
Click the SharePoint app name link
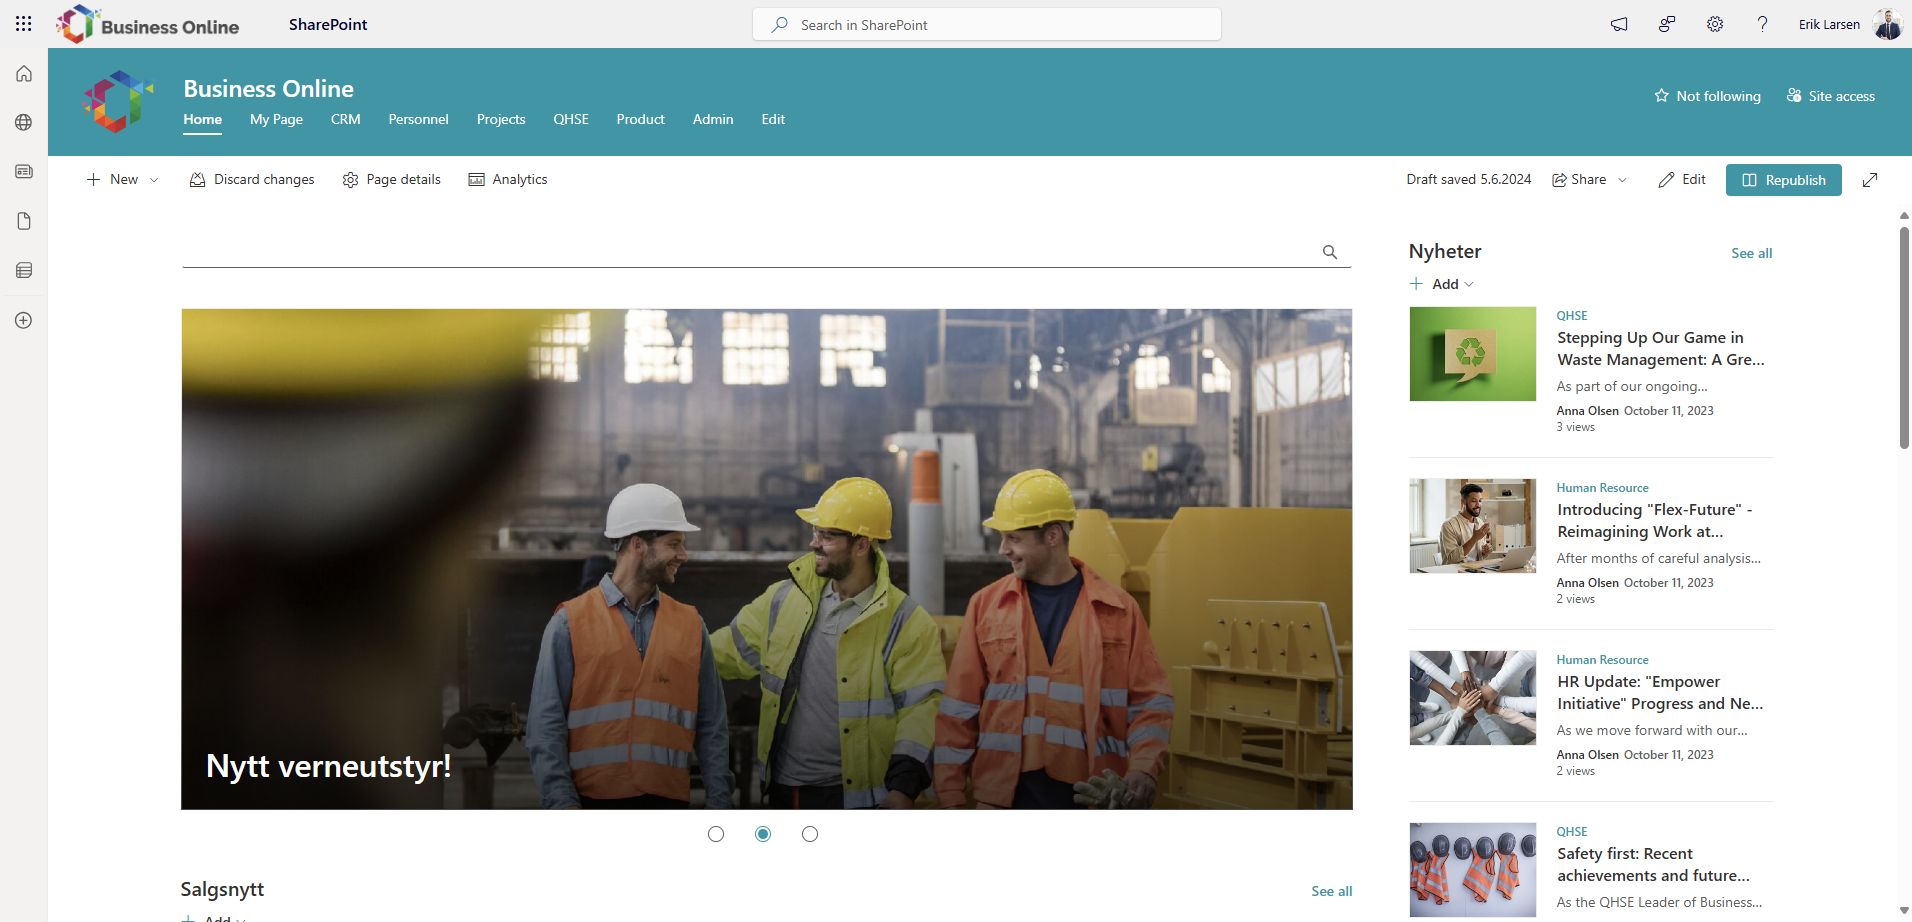point(328,24)
